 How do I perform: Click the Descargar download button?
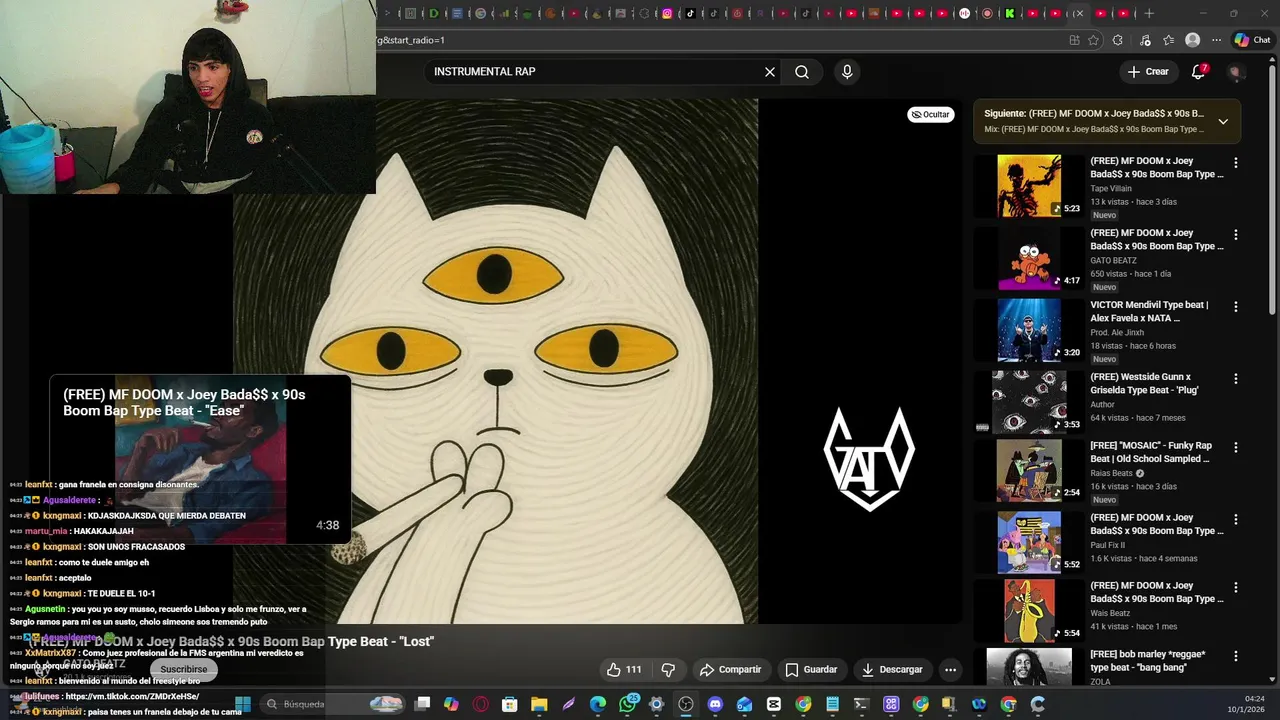pyautogui.click(x=892, y=670)
